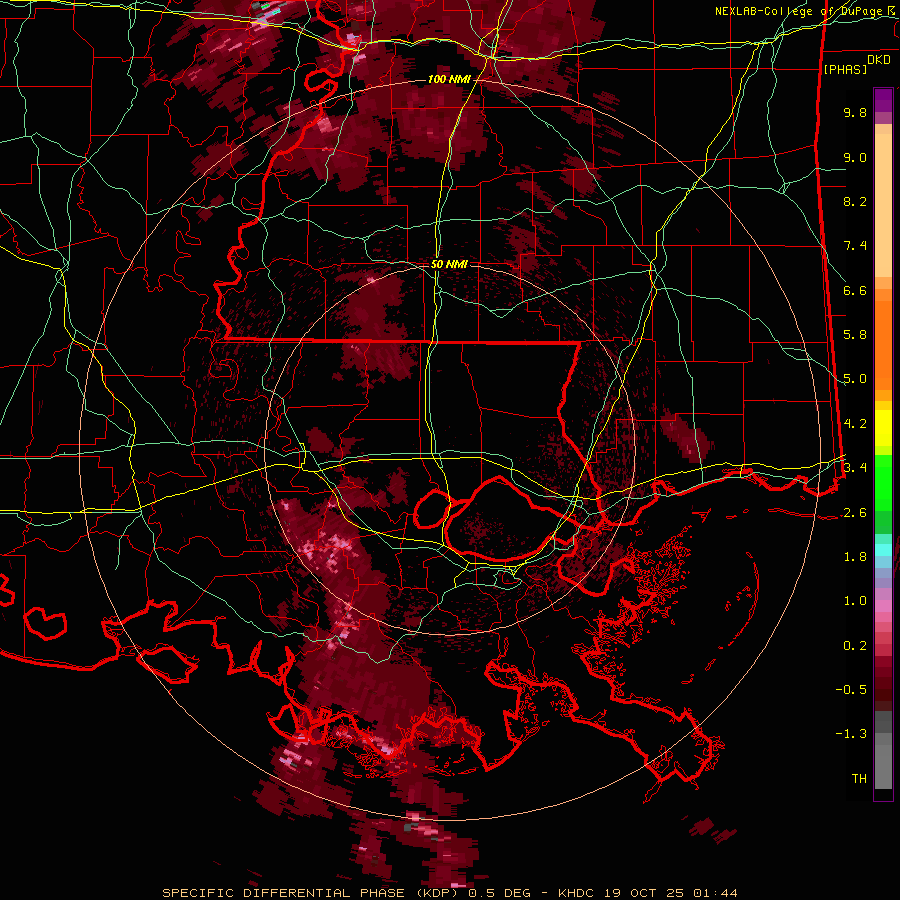The height and width of the screenshot is (900, 900).
Task: Select the 6.6 scale label
Action: [855, 290]
